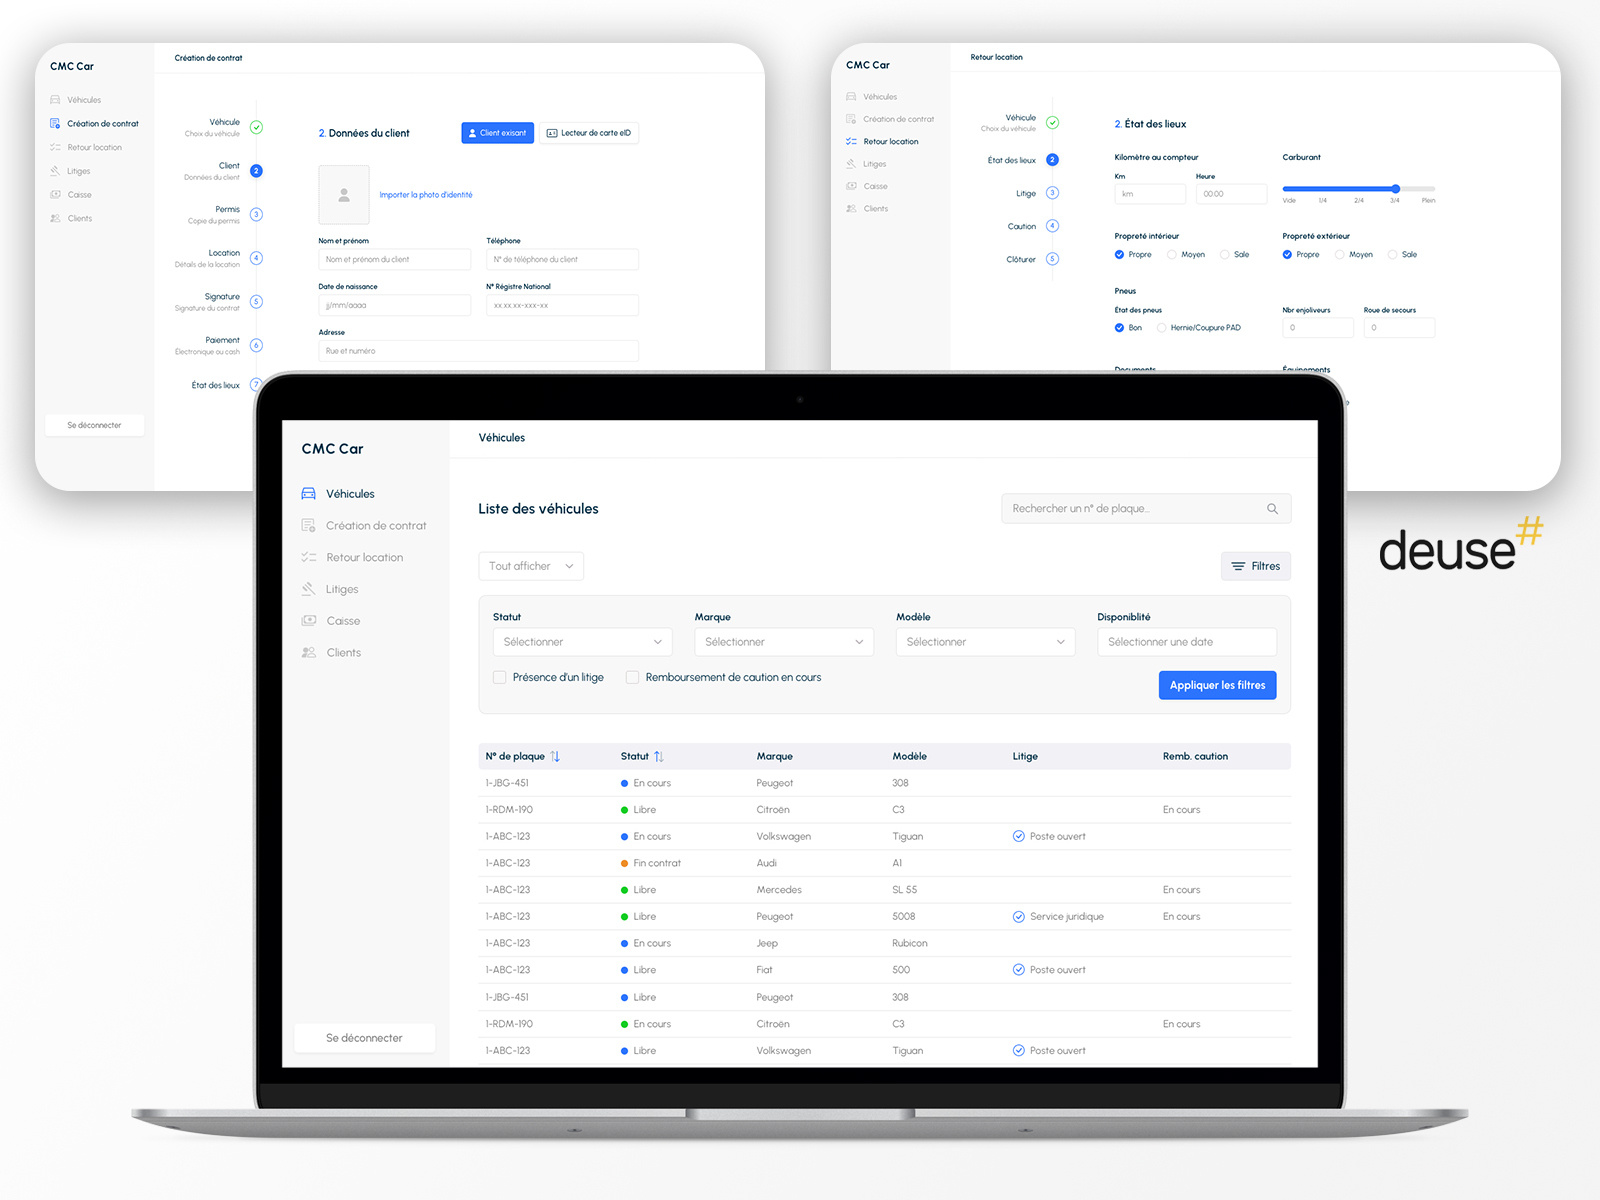
Task: Expand the Marque selection dropdown
Action: 783,641
